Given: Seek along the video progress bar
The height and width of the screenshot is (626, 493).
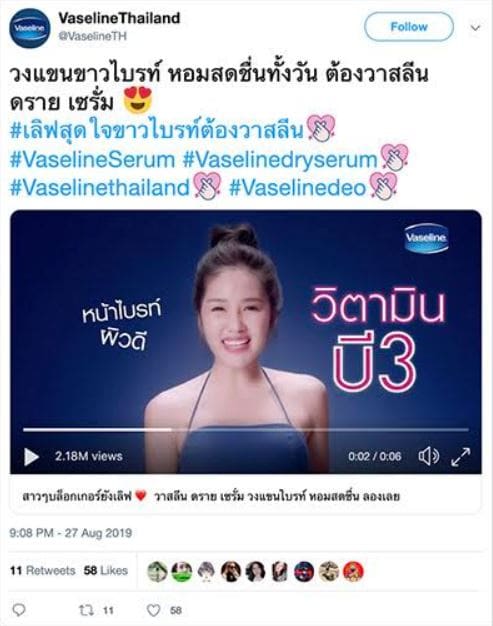Looking at the screenshot, I should pyautogui.click(x=246, y=430).
